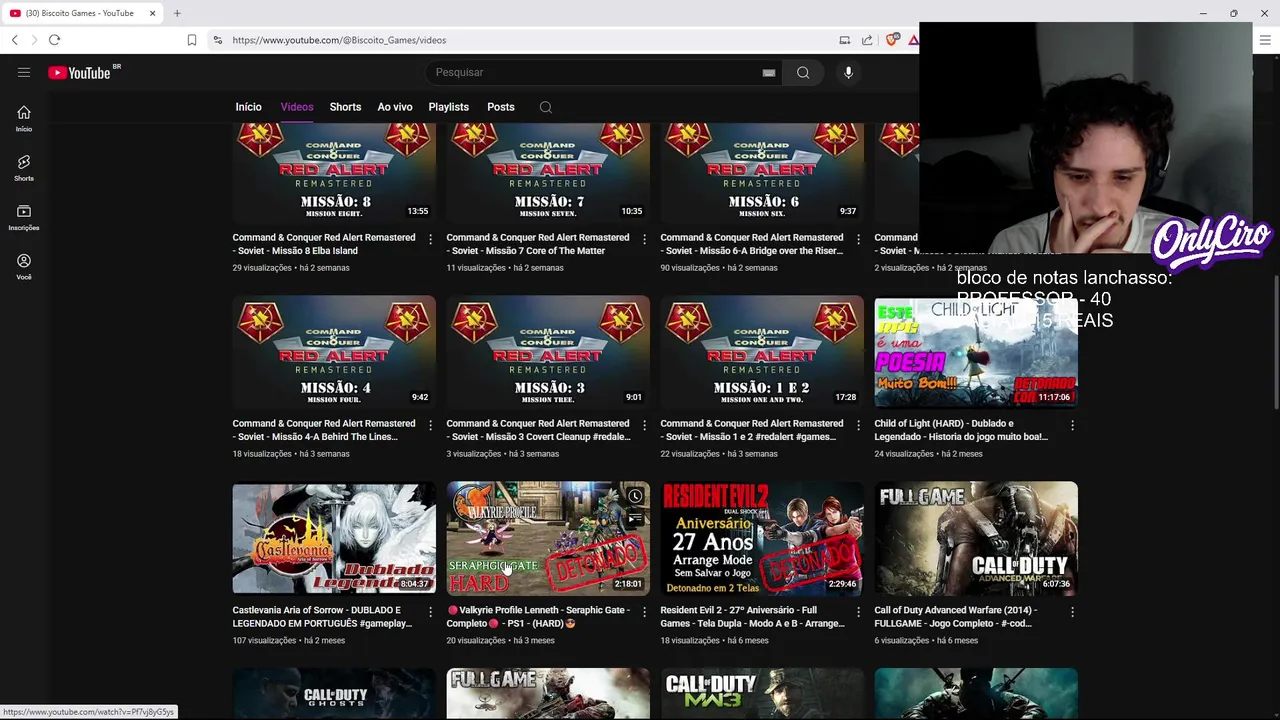The height and width of the screenshot is (720, 1280).
Task: Open Missão 7 Core of The Matter title
Action: [537, 244]
